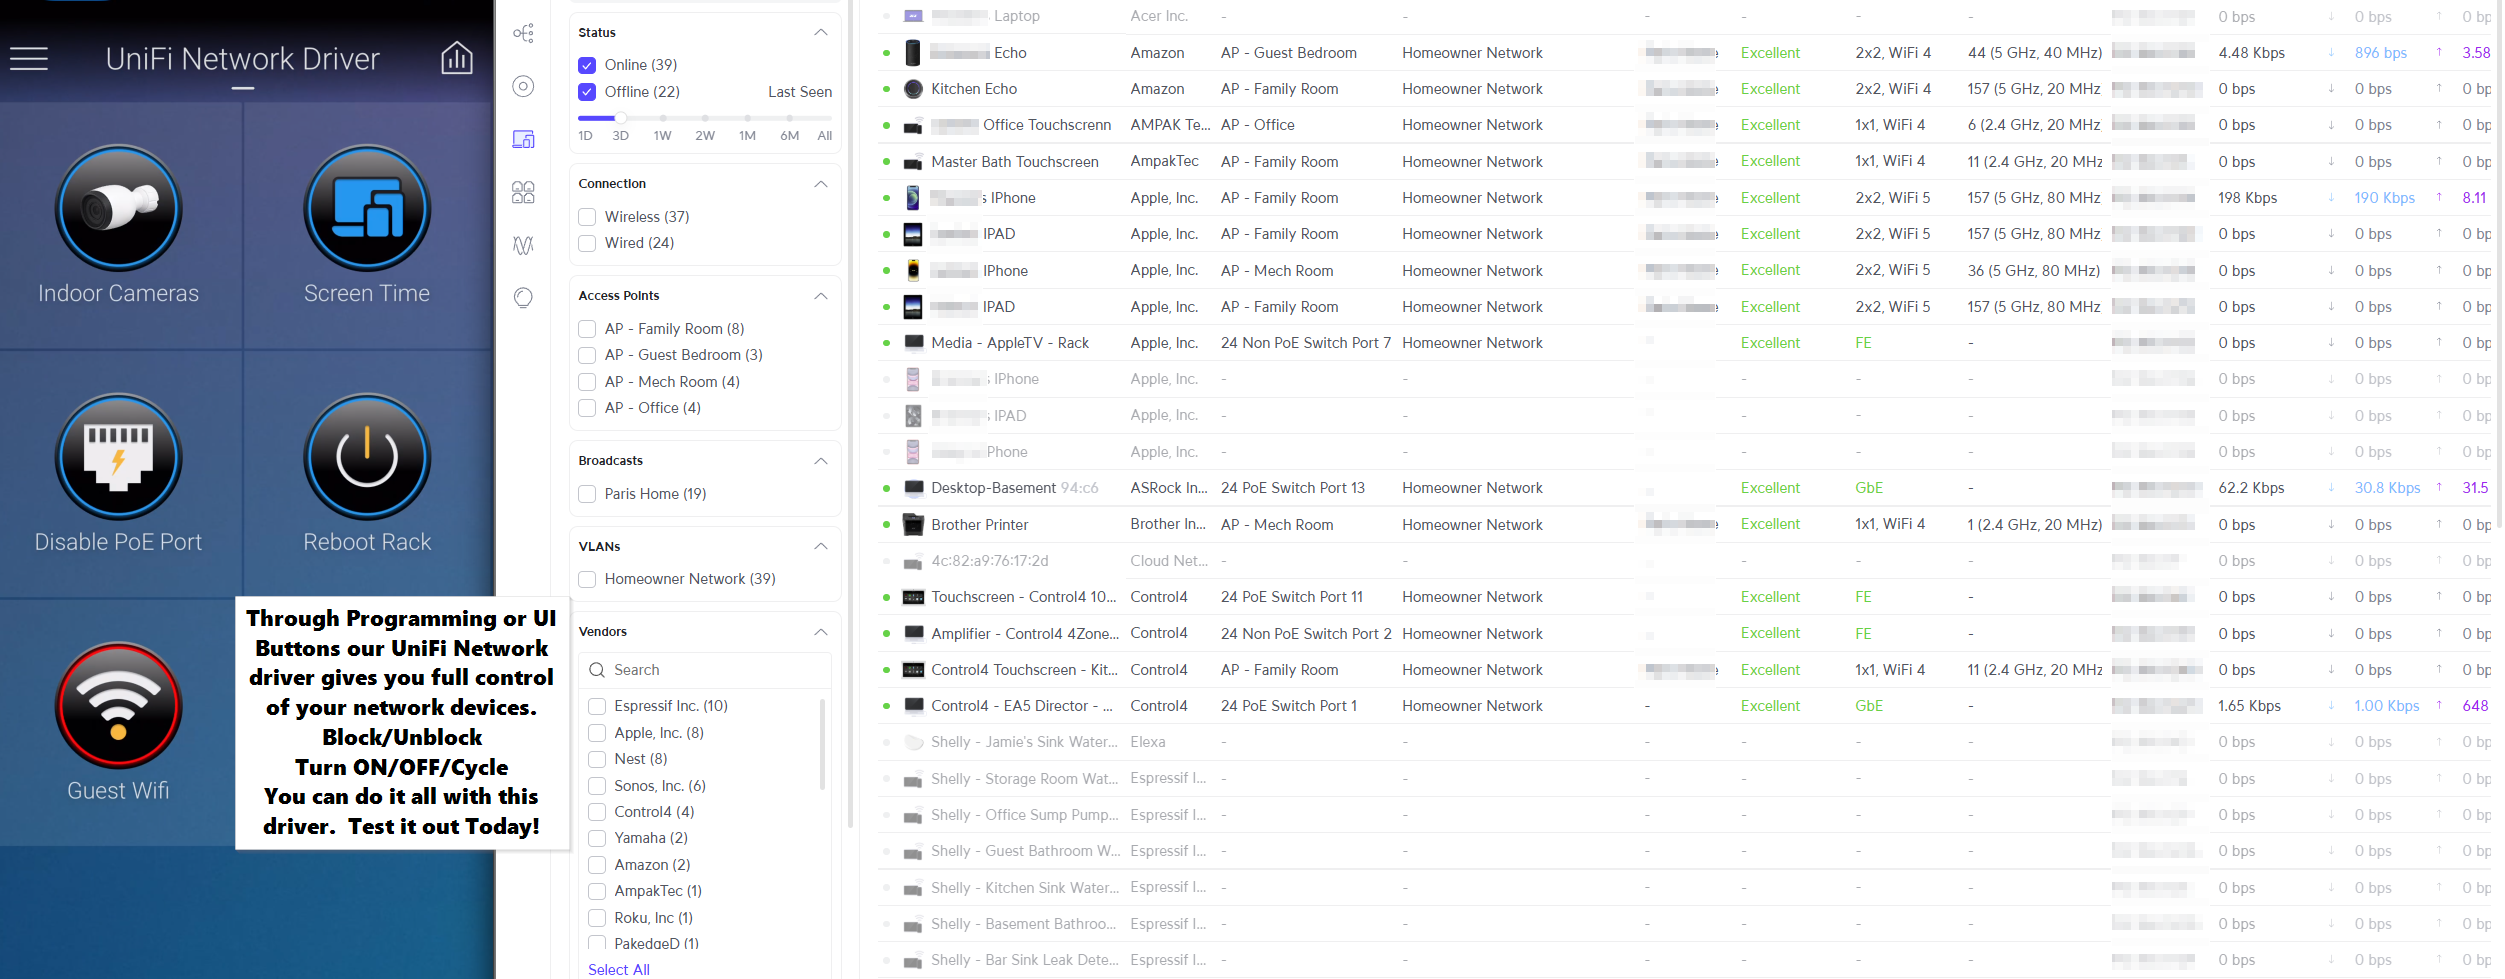This screenshot has height=979, width=2505.
Task: Collapse the Vendors filter section
Action: [821, 632]
